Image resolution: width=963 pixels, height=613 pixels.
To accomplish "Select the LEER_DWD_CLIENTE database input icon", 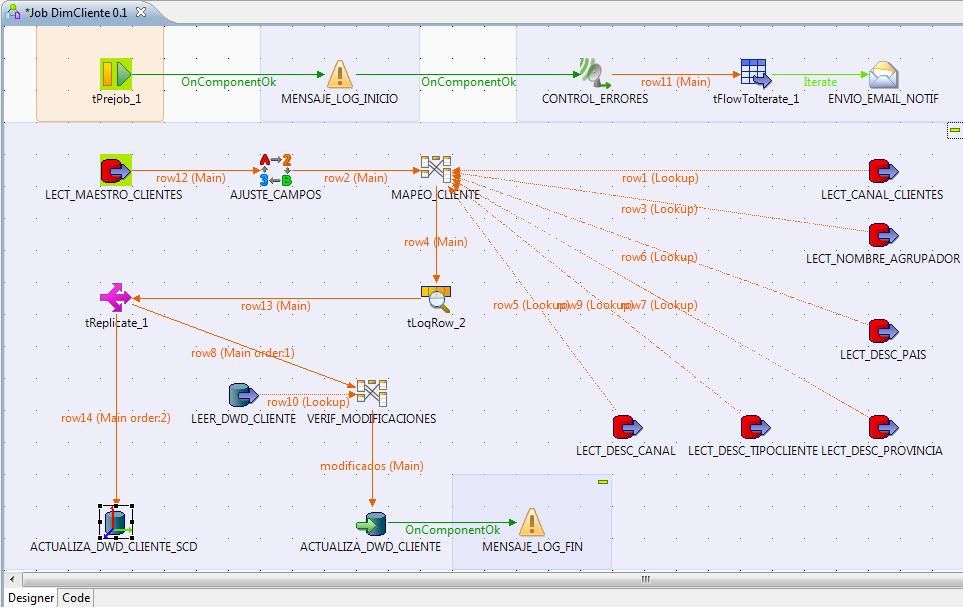I will pos(243,395).
